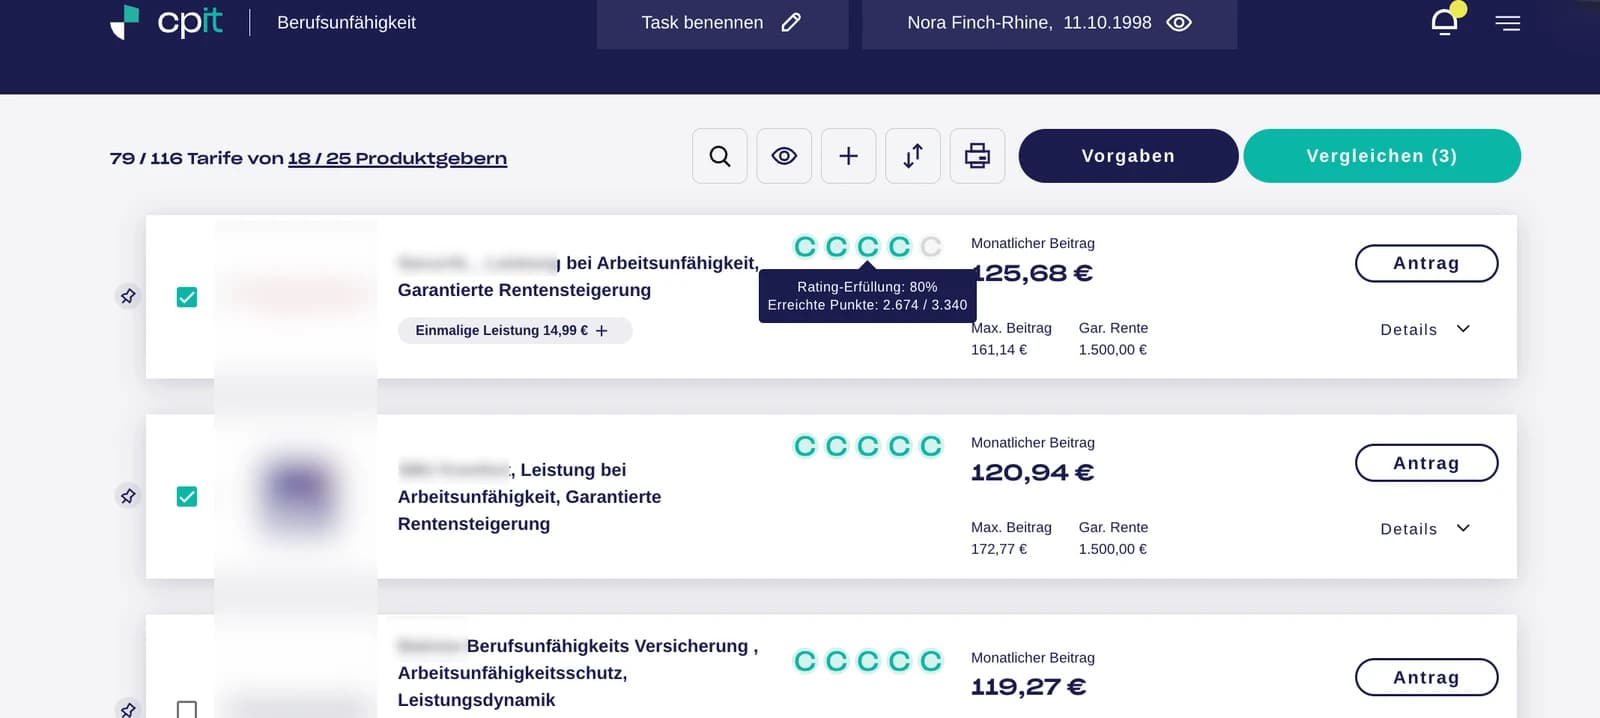Click the Max. Beitrag 161,14 € value
Image resolution: width=1600 pixels, height=718 pixels.
click(999, 350)
